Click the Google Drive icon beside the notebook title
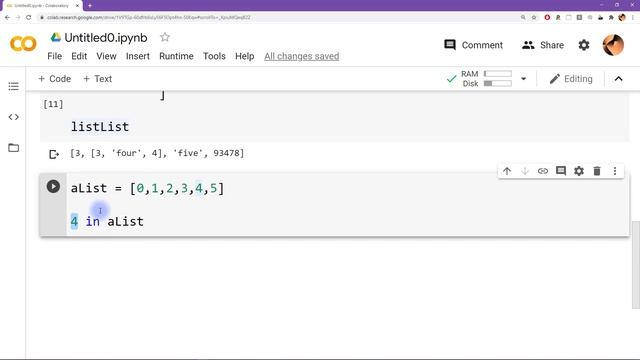Viewport: 640px width, 360px height. 56,38
